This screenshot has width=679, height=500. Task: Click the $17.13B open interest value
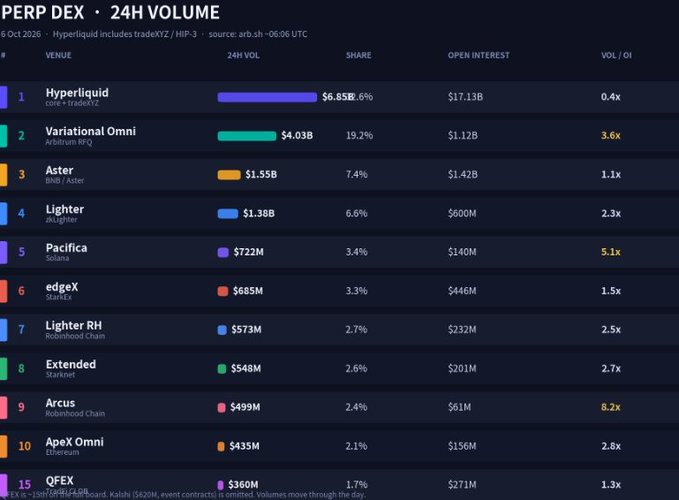pyautogui.click(x=466, y=97)
